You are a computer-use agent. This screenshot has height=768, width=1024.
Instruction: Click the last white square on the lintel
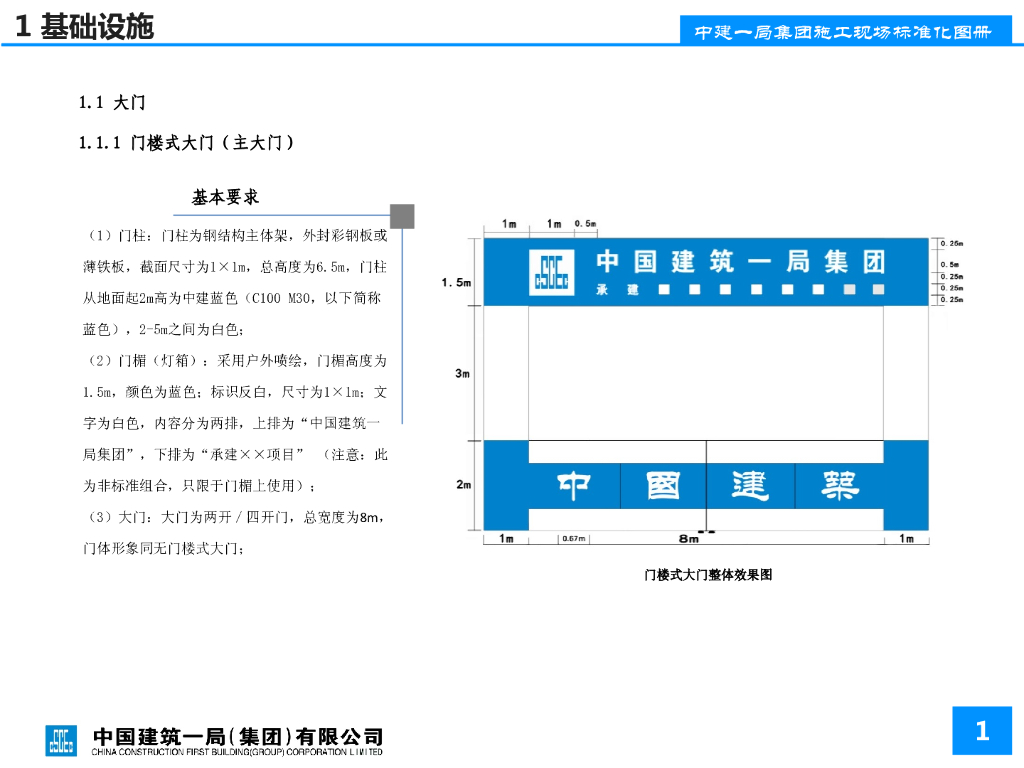click(x=878, y=290)
